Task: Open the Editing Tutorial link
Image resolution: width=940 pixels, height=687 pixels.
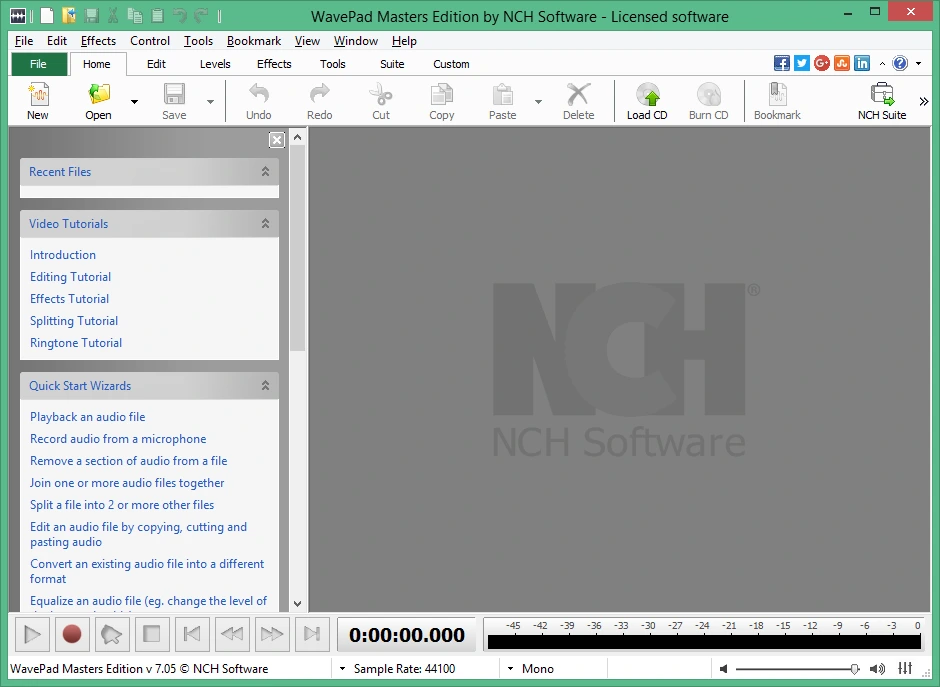Action: coord(71,277)
